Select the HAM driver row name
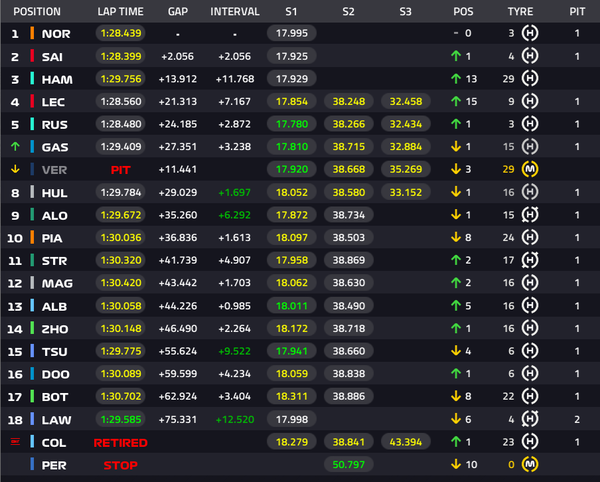Viewport: 600px width, 482px height. [57, 80]
